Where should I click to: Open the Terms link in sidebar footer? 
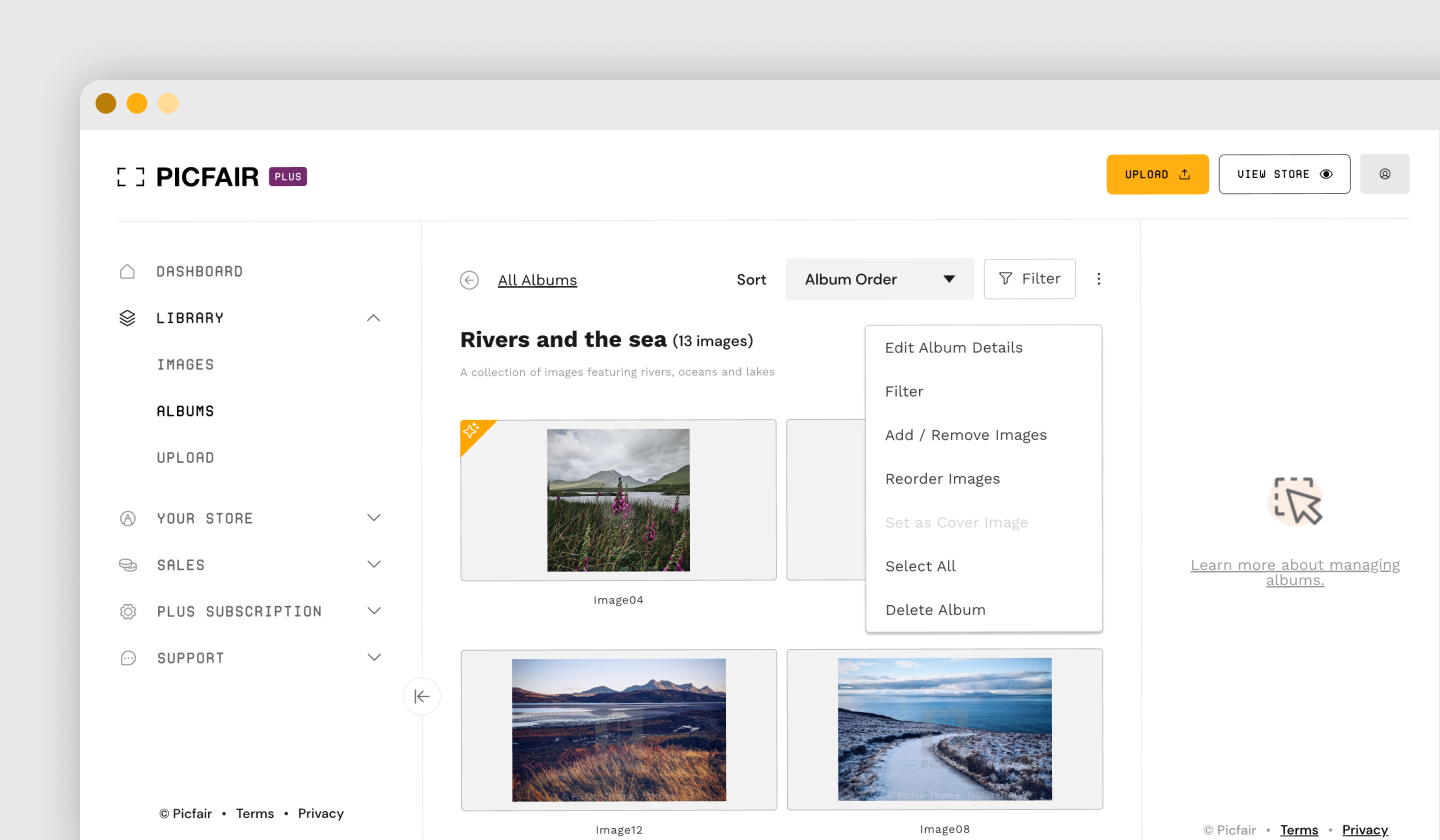[x=255, y=814]
